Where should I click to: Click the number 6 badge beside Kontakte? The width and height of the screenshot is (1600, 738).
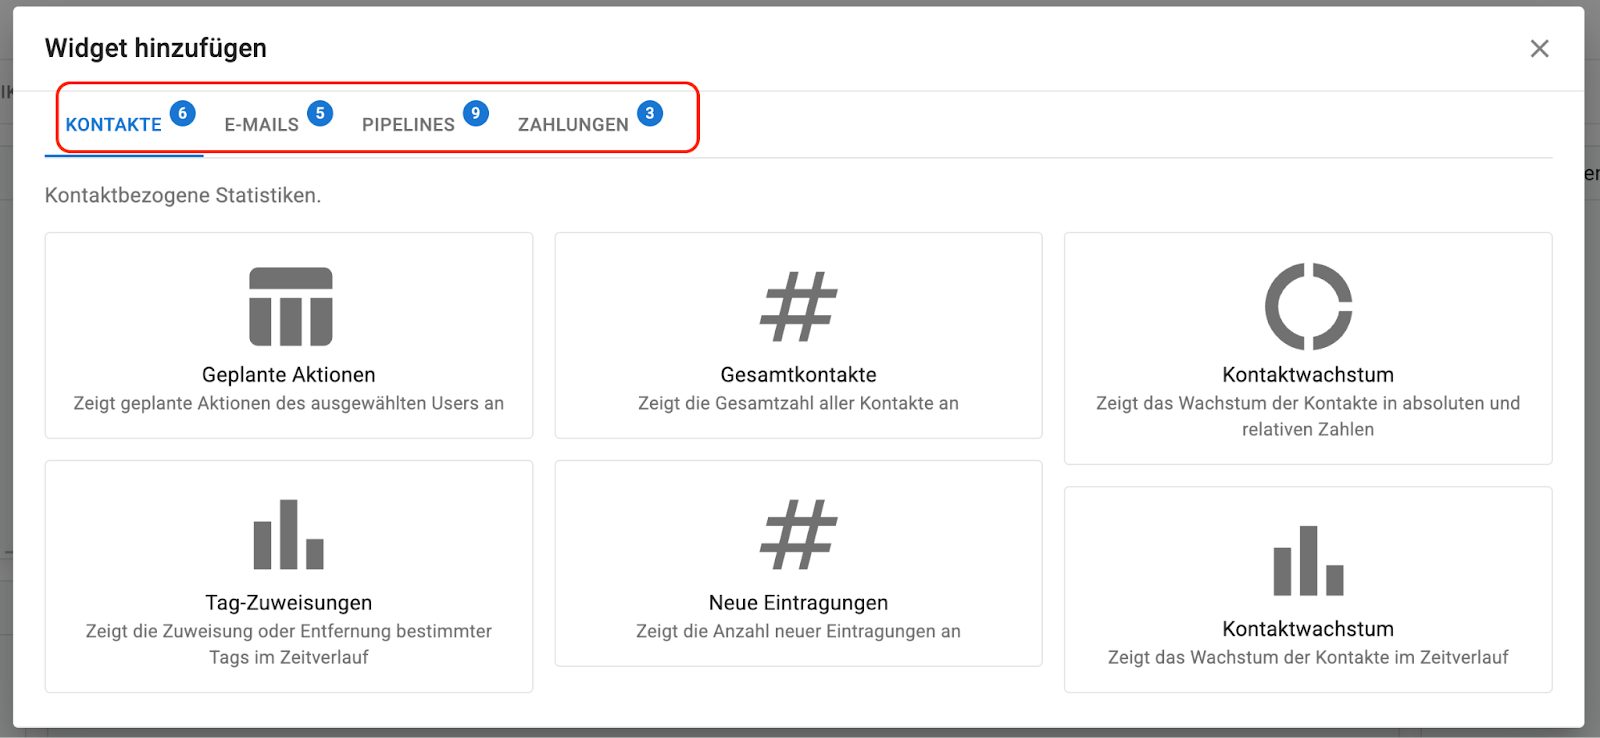(182, 113)
